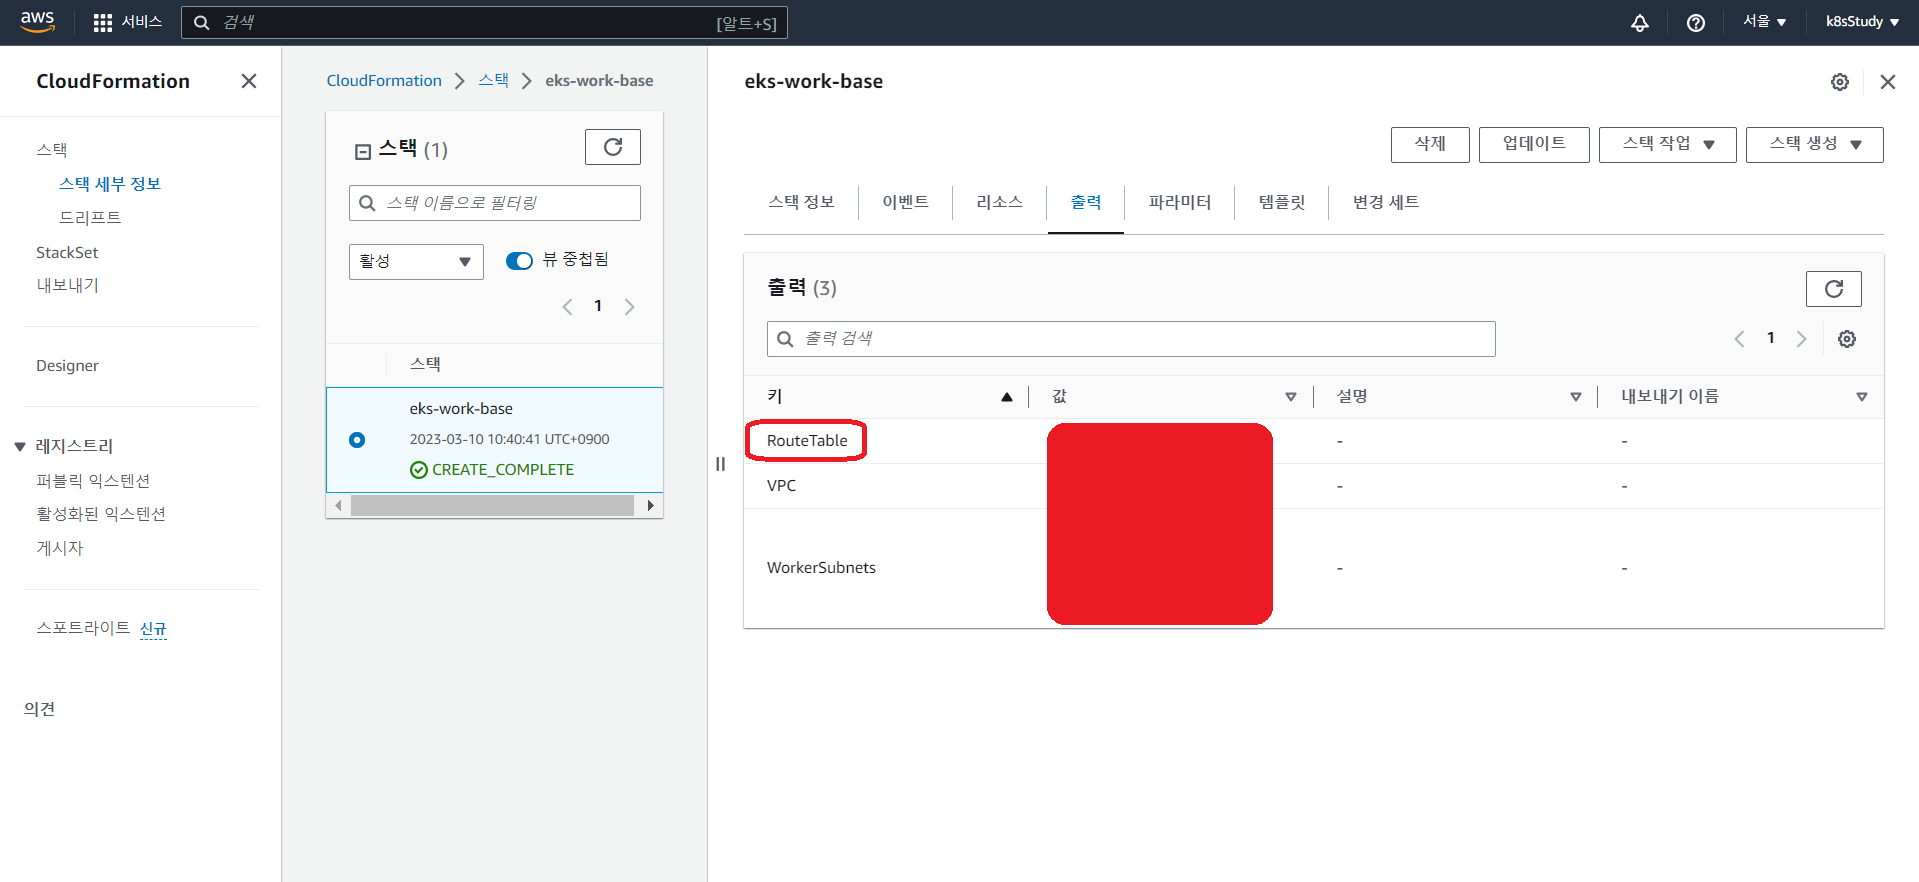
Task: Refresh the 출력 outputs table
Action: [1834, 289]
